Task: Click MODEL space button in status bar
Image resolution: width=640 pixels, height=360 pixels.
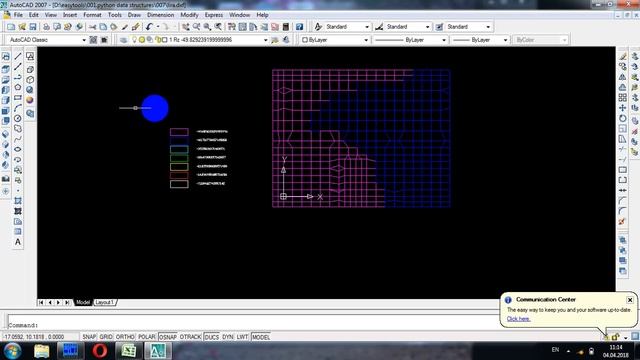Action: point(260,337)
